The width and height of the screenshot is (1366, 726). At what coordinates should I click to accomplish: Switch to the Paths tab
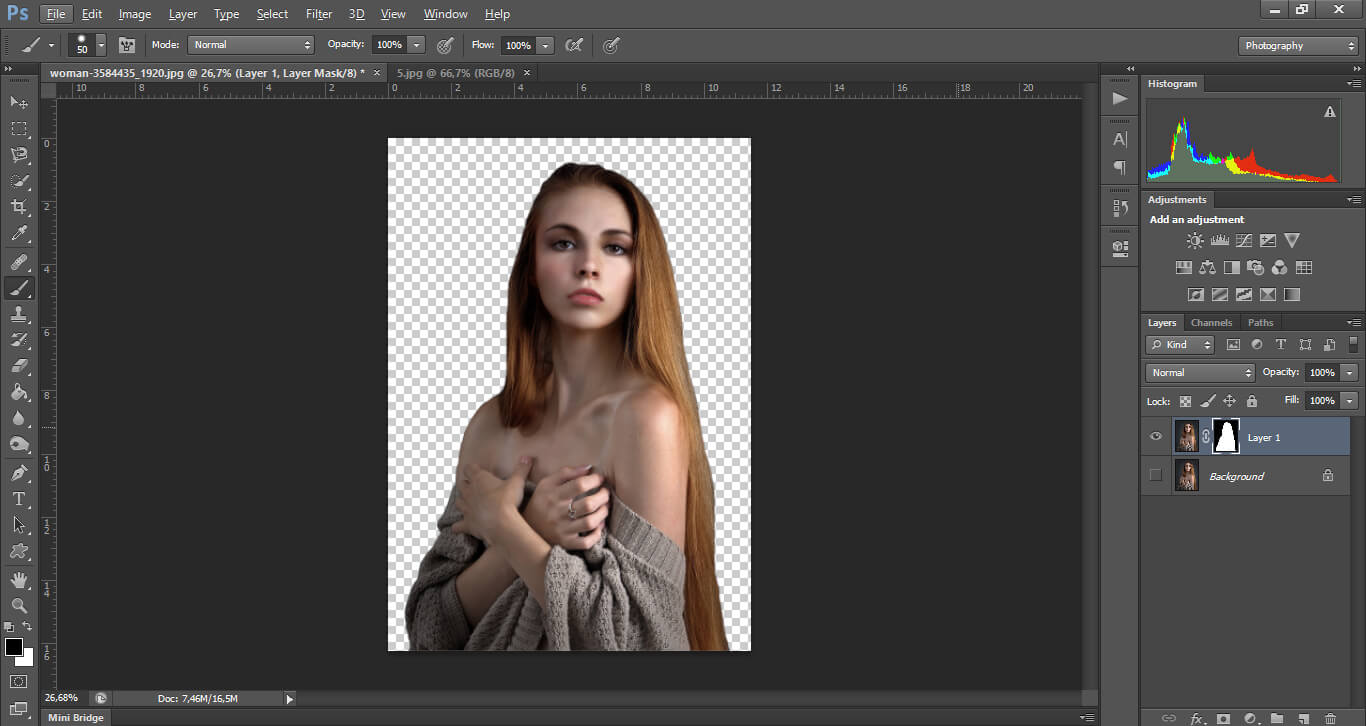tap(1261, 322)
